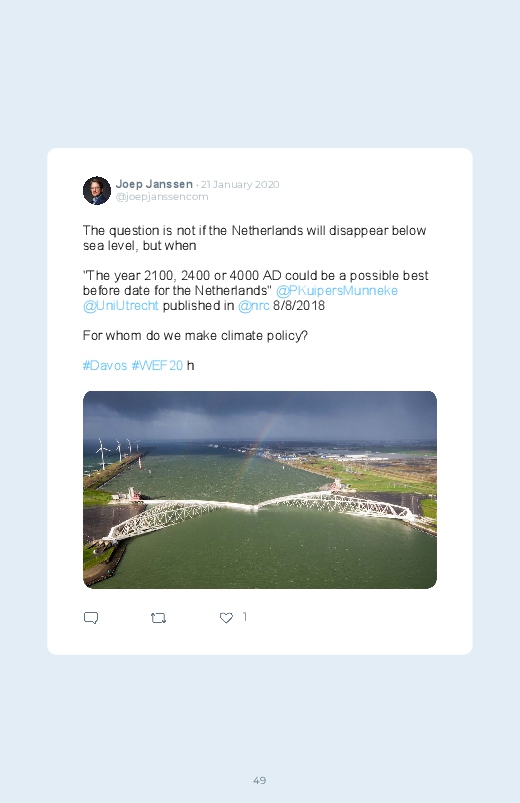
Task: Open the #Davos hashtag
Action: coord(105,365)
